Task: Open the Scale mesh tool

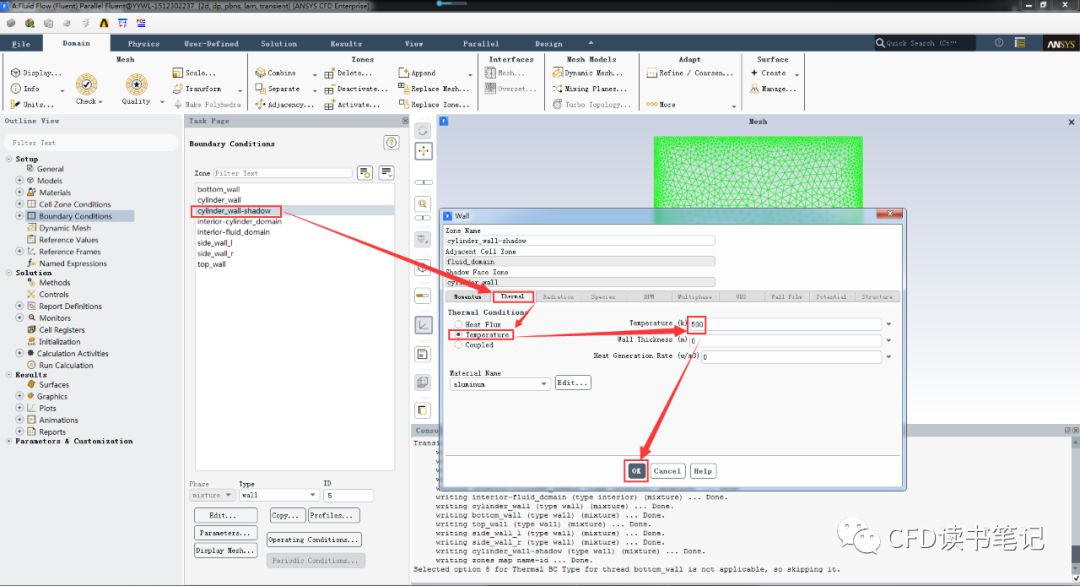Action: click(x=194, y=72)
